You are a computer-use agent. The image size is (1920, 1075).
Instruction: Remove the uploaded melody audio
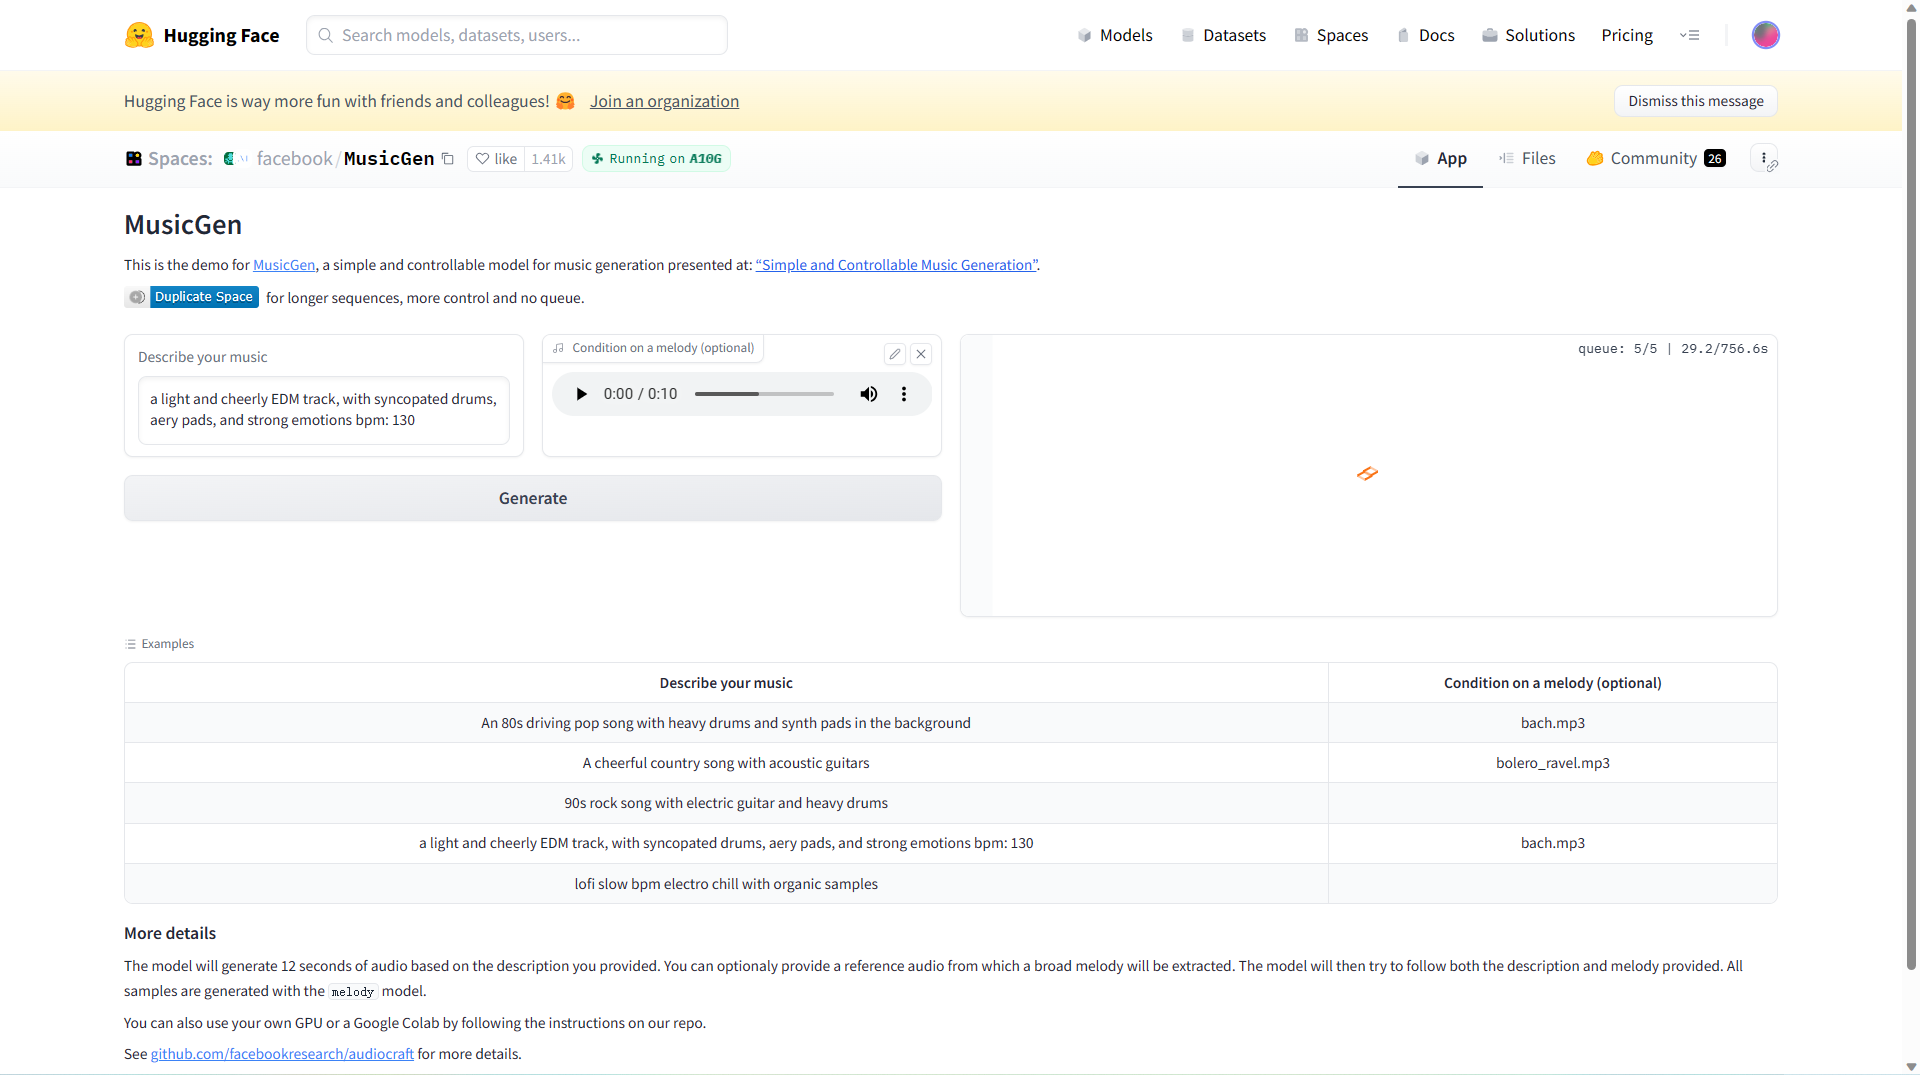pyautogui.click(x=921, y=354)
